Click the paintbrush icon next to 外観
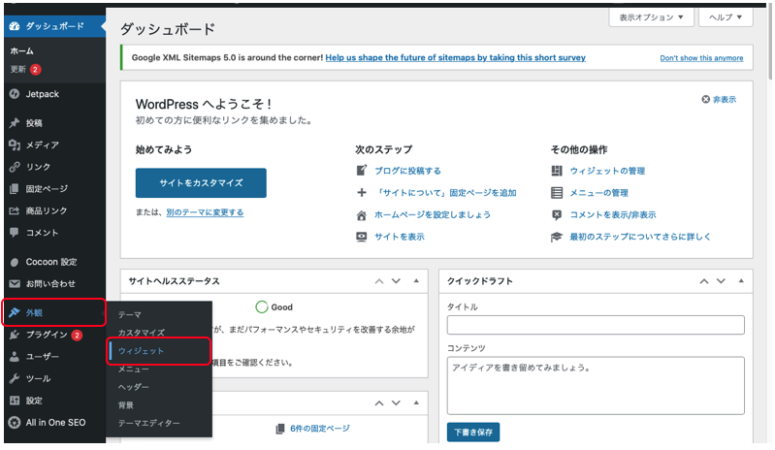 coord(14,312)
